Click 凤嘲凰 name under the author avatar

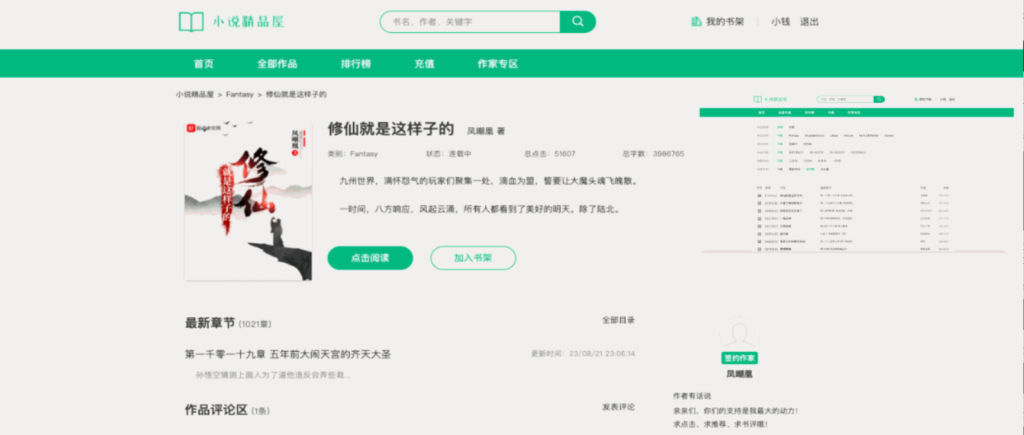740,374
